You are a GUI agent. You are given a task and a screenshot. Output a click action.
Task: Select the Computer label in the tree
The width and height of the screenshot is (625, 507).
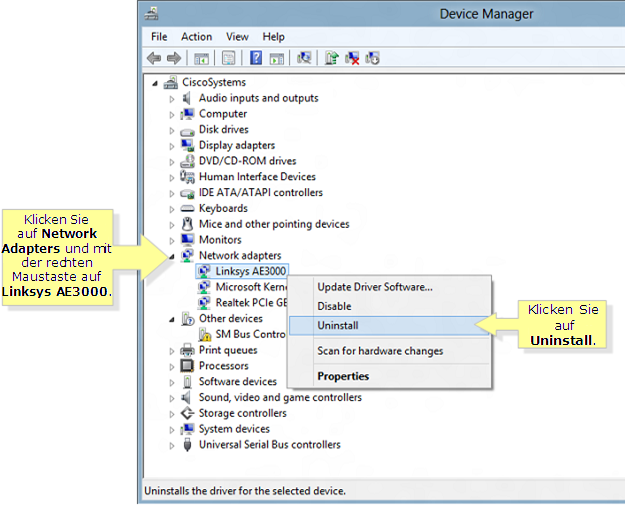click(223, 114)
